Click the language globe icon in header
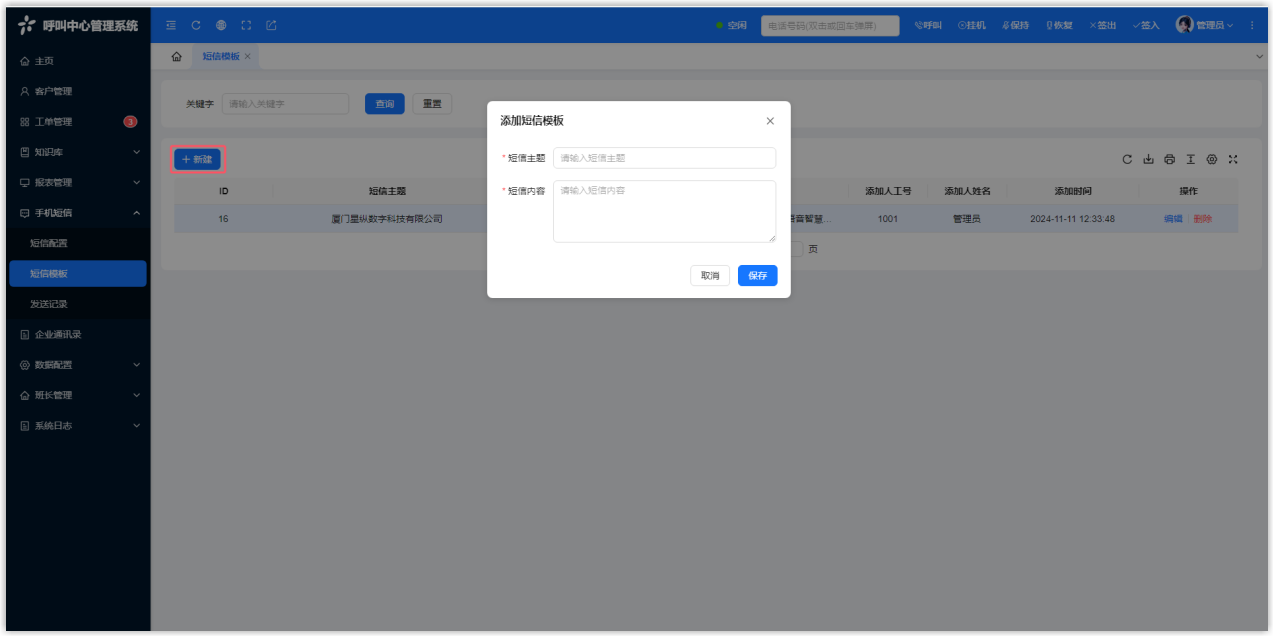 click(x=221, y=25)
